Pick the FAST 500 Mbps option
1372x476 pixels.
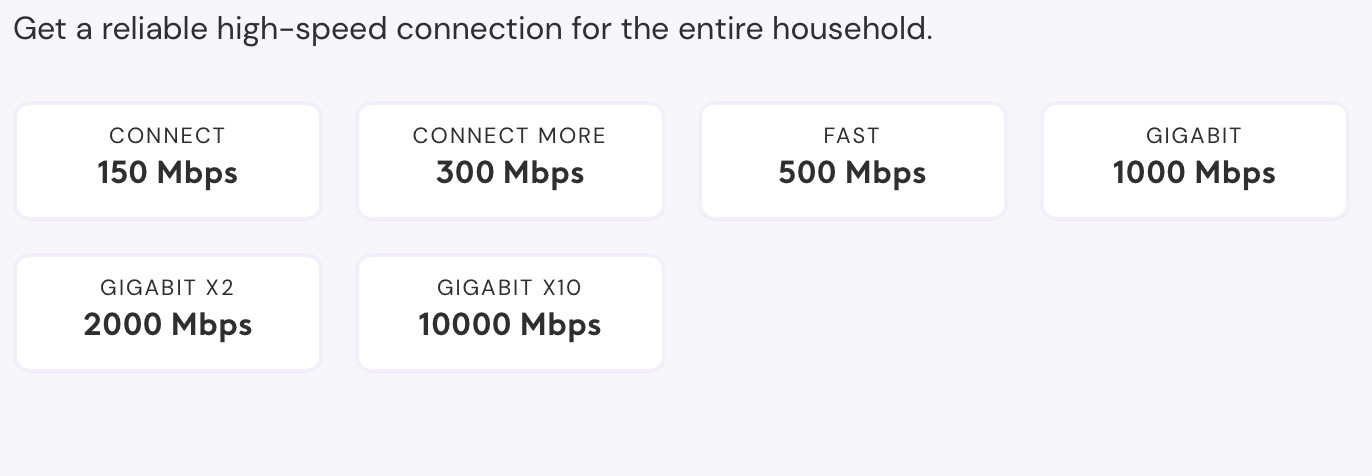(x=852, y=161)
